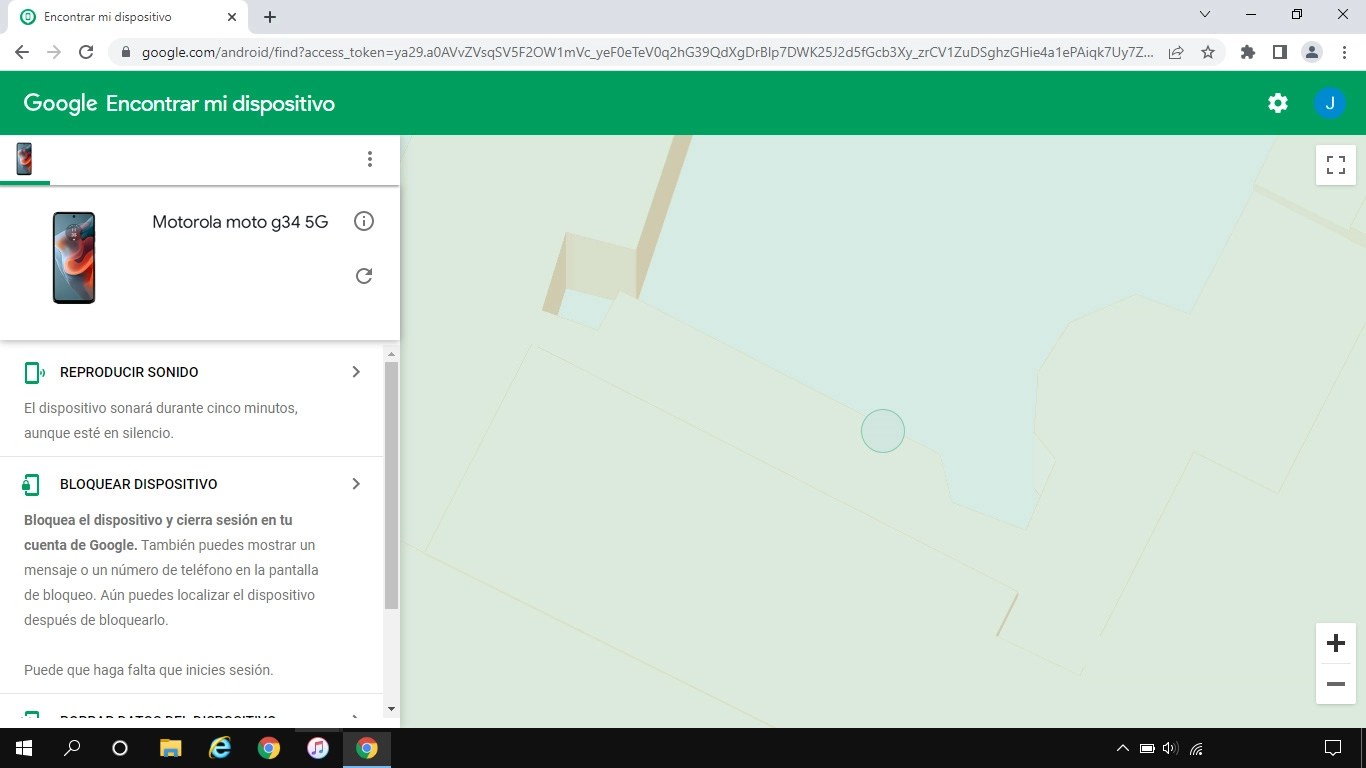Share this page icon in address bar
Viewport: 1366px width, 768px height.
(x=1176, y=52)
